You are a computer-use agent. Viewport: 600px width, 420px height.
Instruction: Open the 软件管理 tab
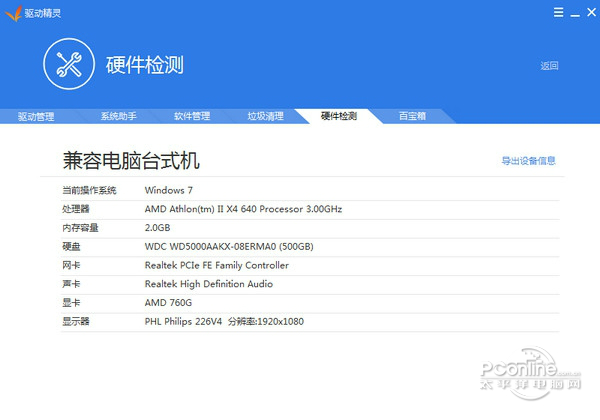click(192, 116)
